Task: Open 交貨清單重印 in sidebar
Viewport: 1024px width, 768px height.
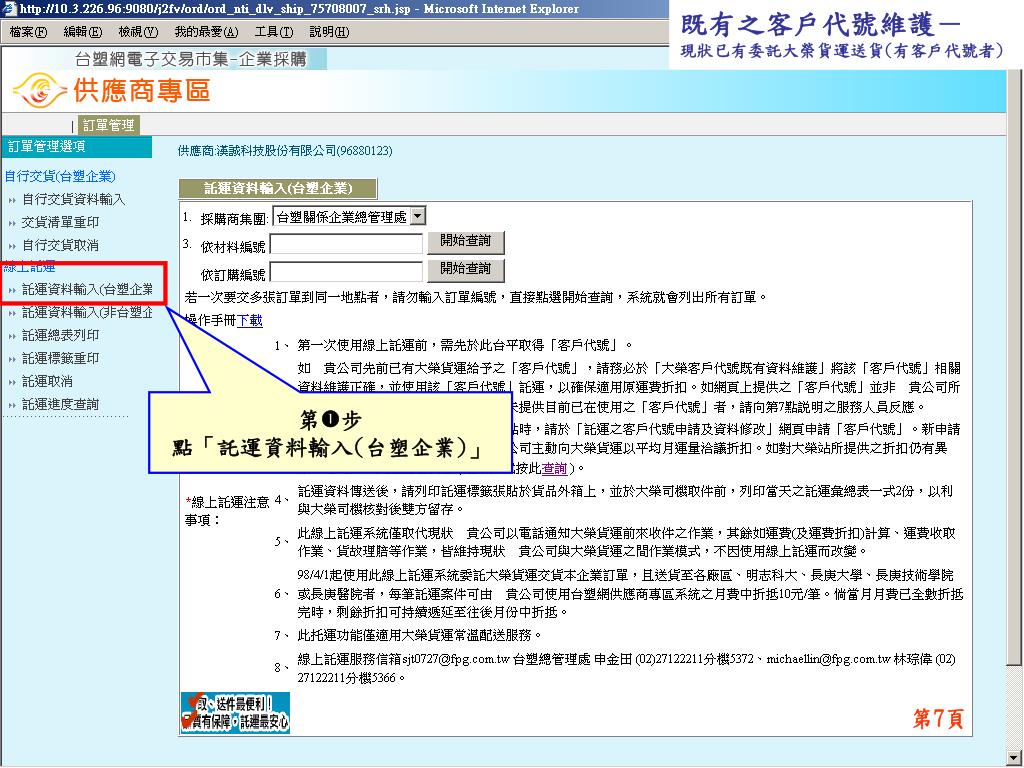Action: 60,222
